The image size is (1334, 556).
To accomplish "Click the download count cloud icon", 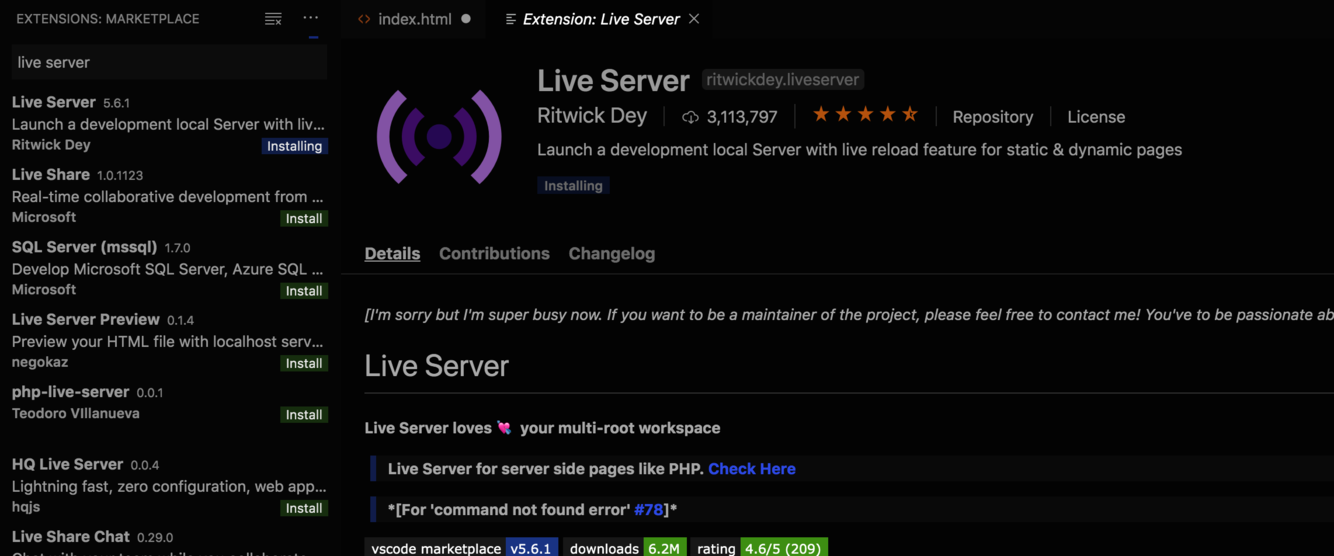I will 690,117.
